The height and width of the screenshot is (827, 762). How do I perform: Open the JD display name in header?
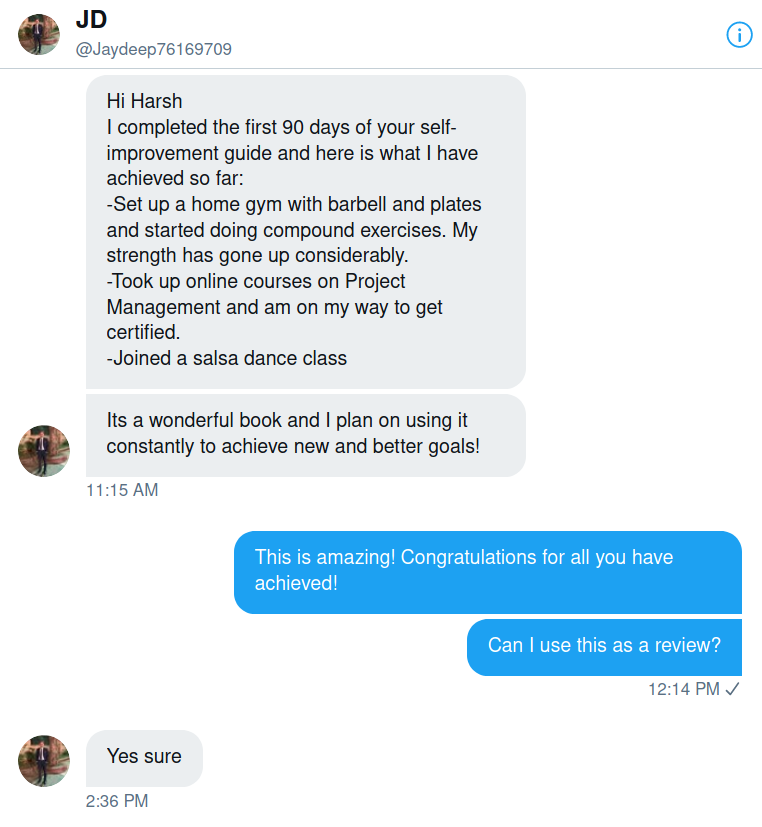(91, 20)
